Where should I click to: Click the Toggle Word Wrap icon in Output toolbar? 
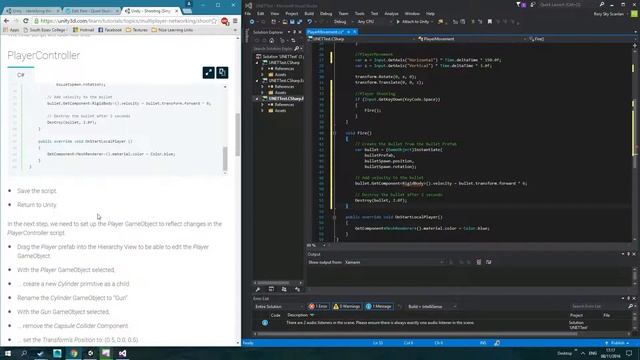click(x=489, y=262)
